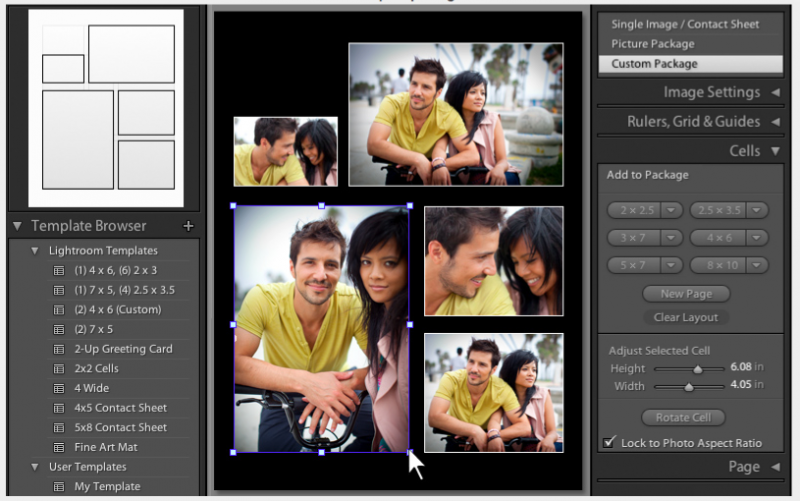The height and width of the screenshot is (501, 800).
Task: Switch to Single Image / Contact Sheet layout
Action: (x=685, y=24)
